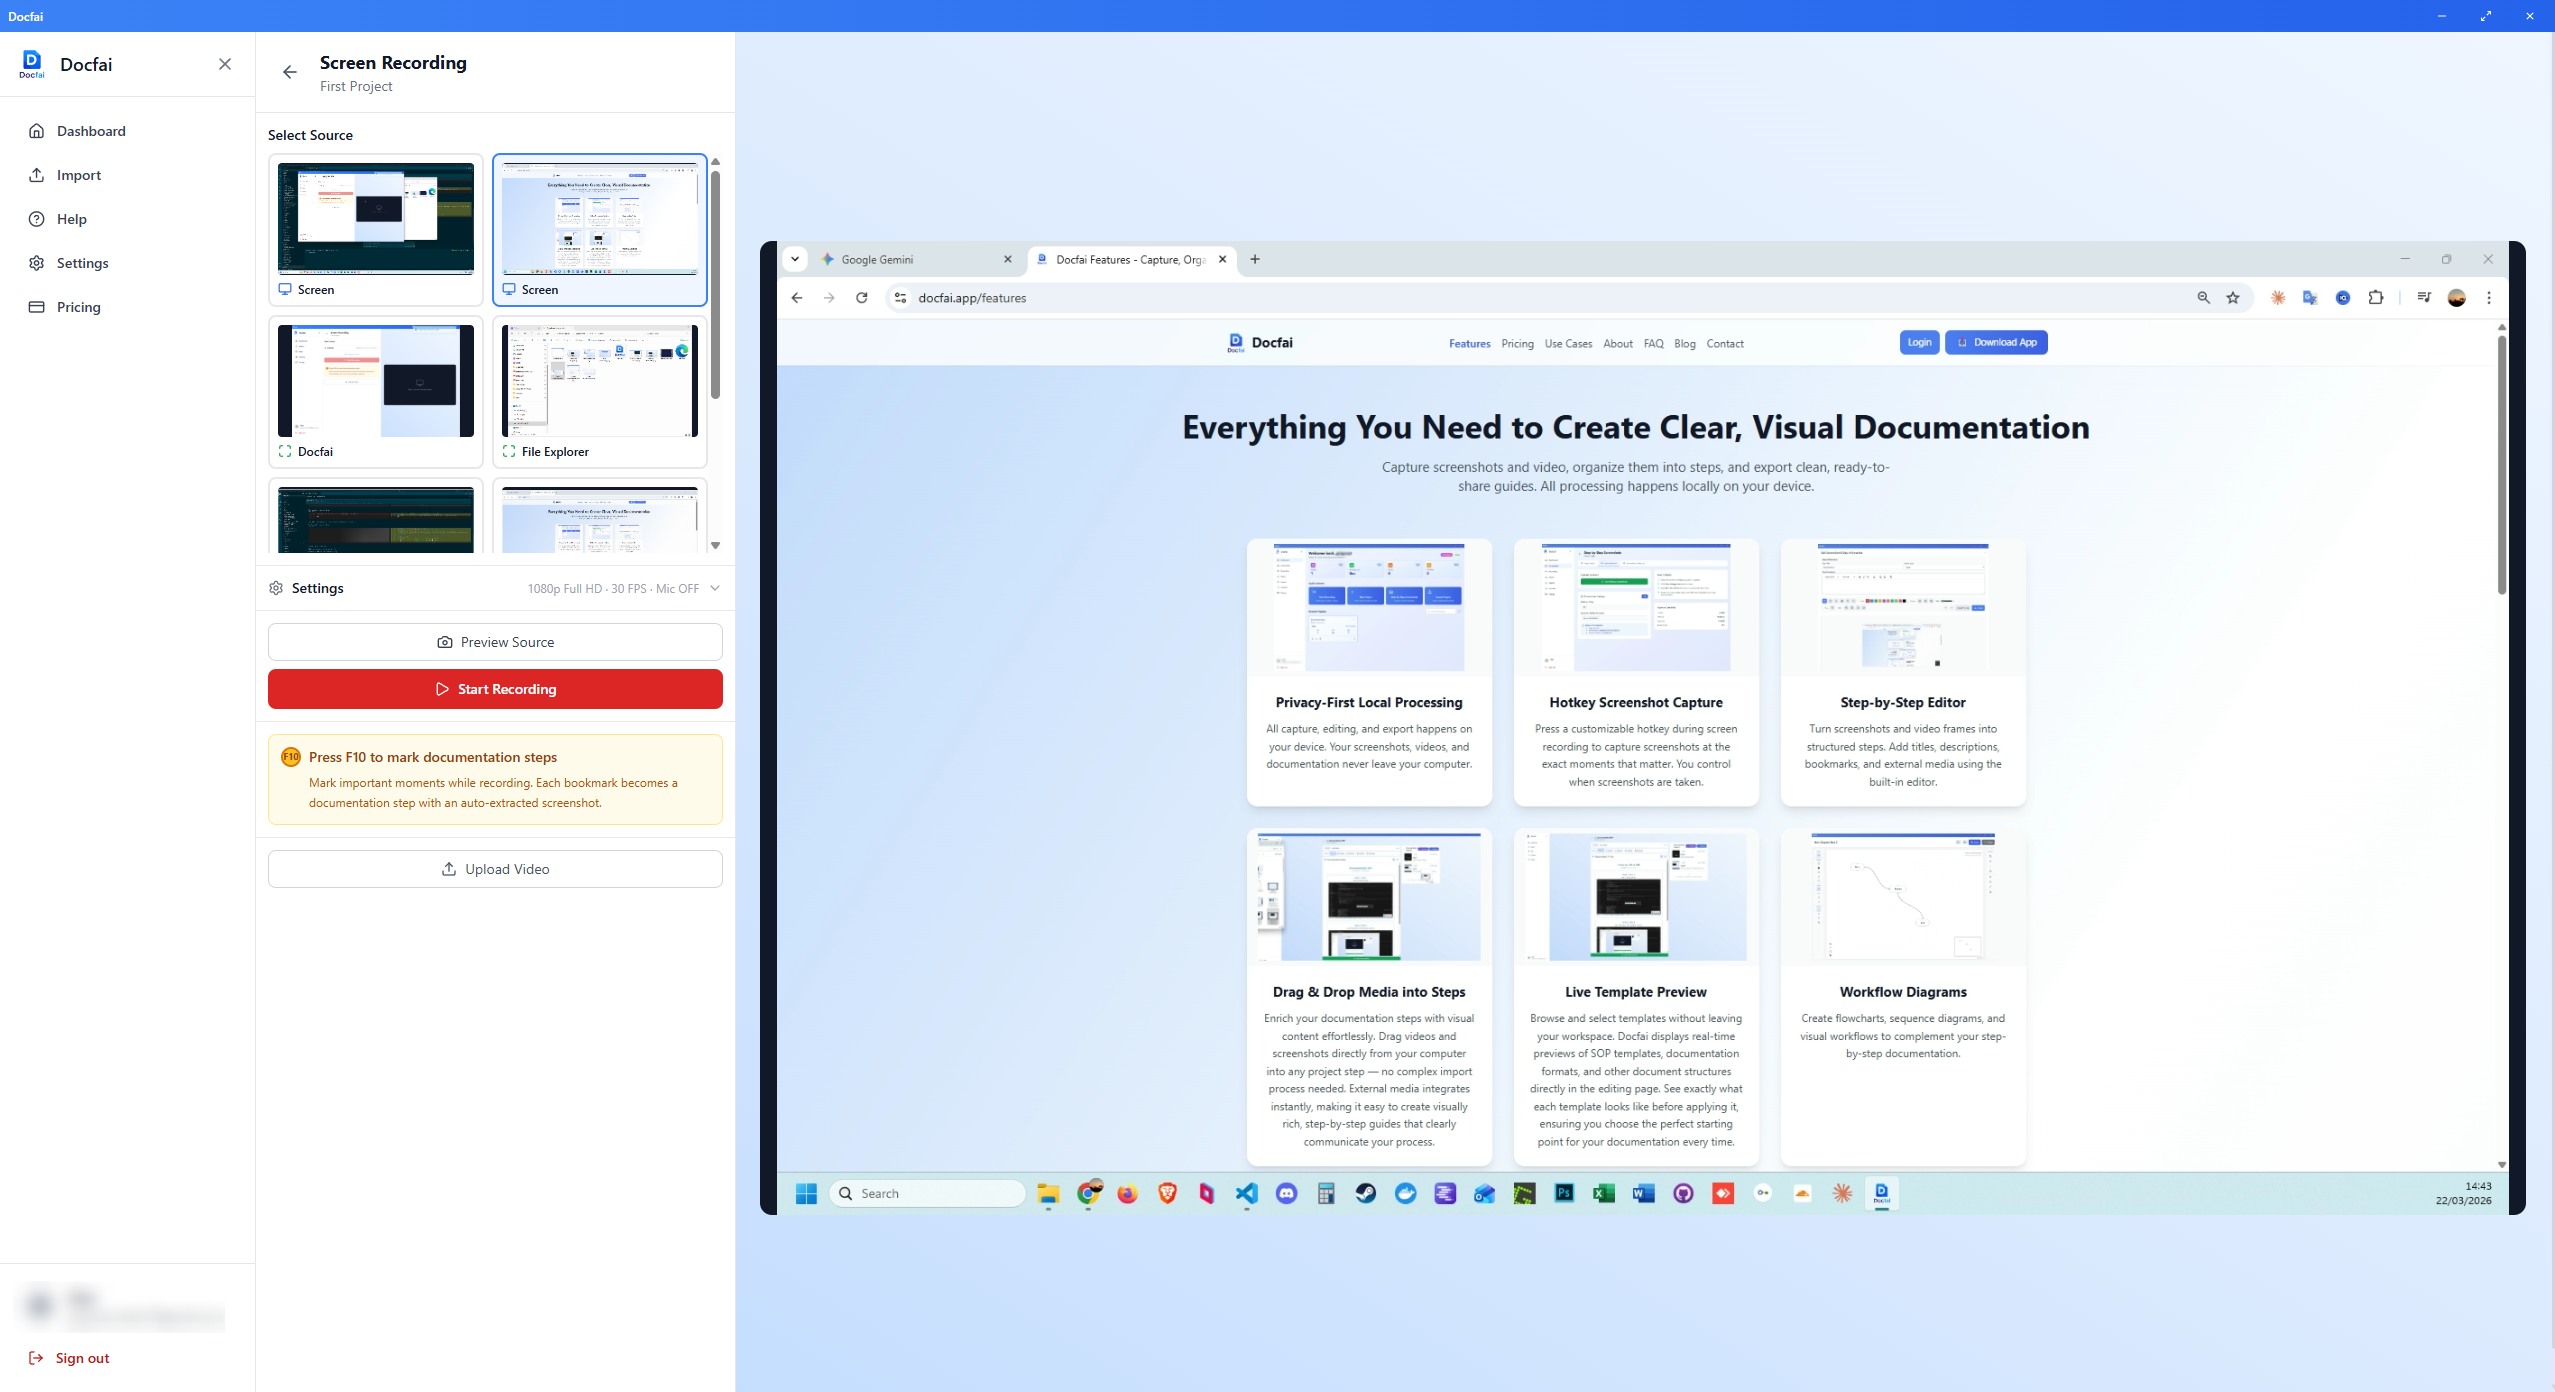Go back using the Screen Recording arrow

point(290,72)
